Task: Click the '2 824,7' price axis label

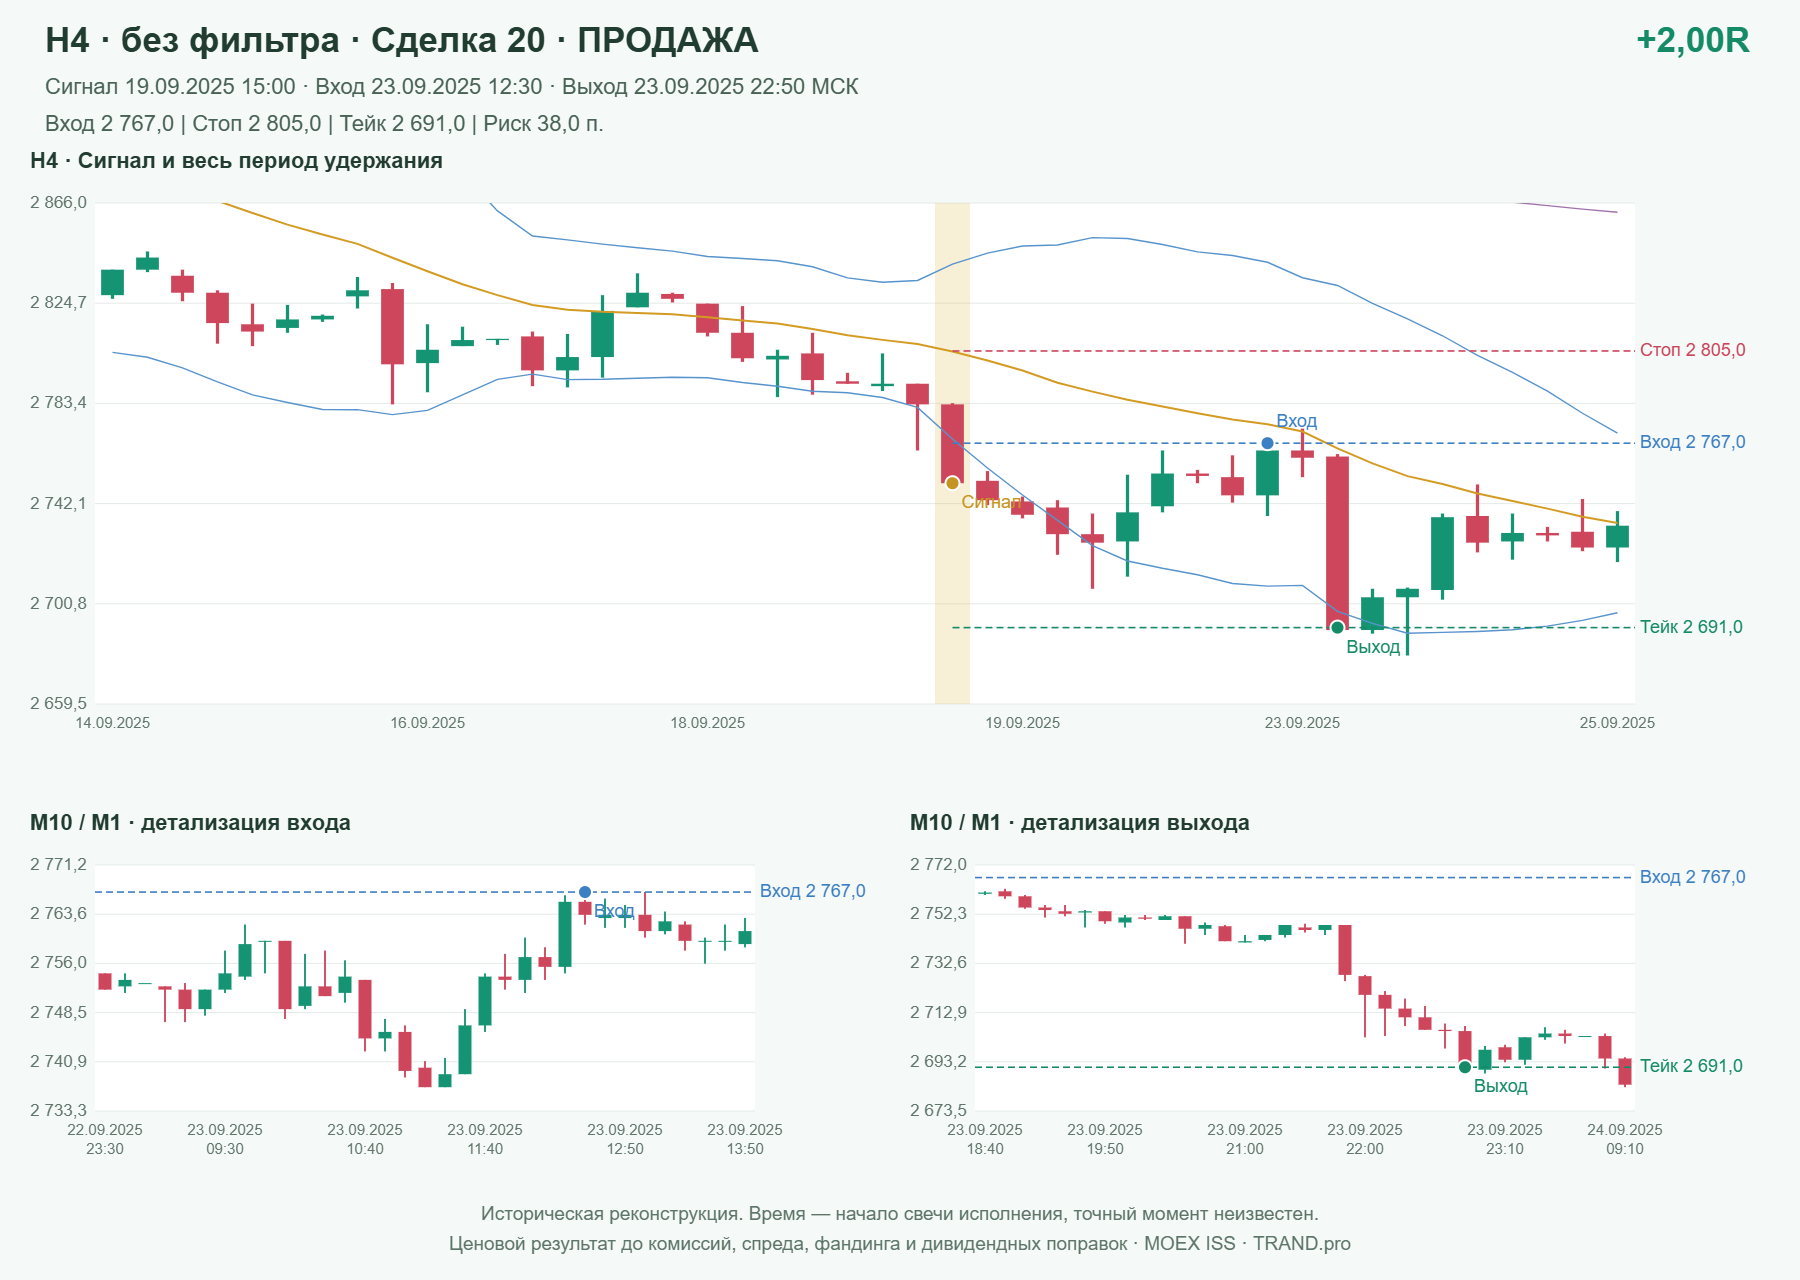Action: tap(58, 303)
